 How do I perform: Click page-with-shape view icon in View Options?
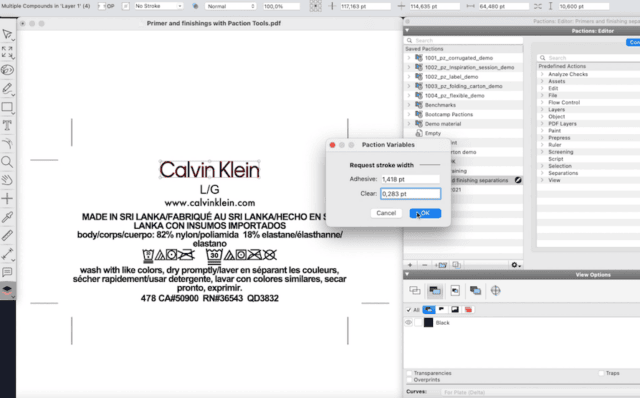click(x=455, y=291)
